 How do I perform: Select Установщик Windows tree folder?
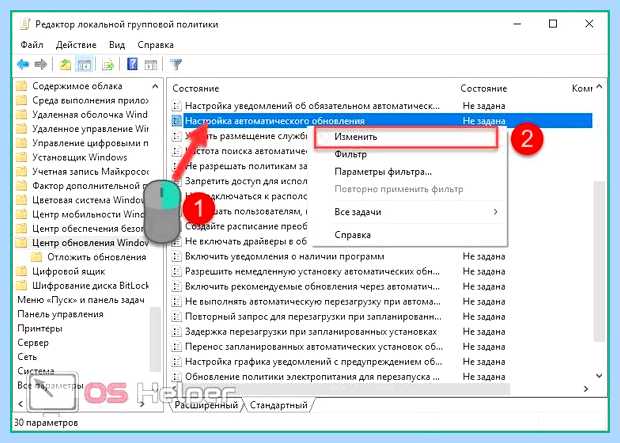coord(79,157)
